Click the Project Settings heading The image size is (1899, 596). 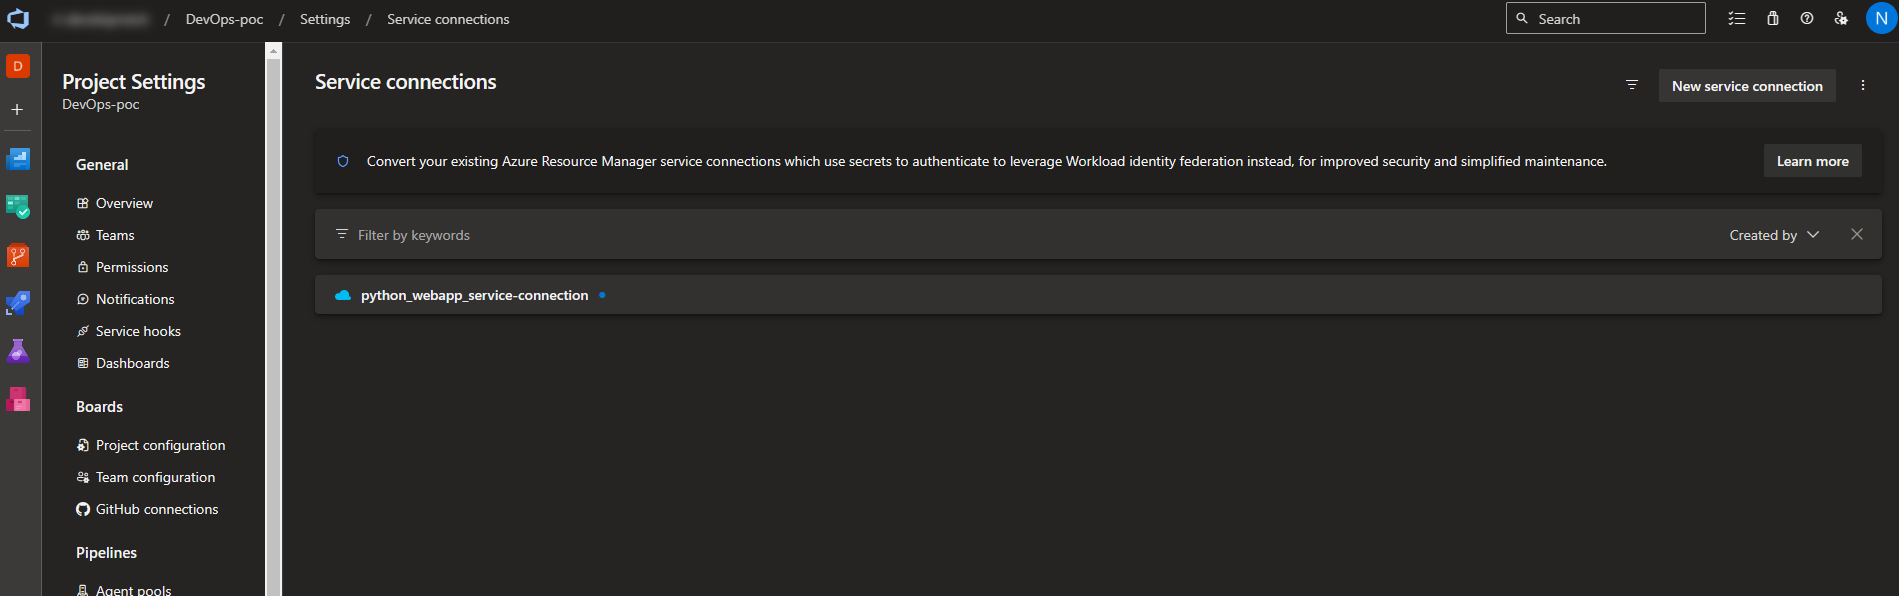pyautogui.click(x=134, y=82)
